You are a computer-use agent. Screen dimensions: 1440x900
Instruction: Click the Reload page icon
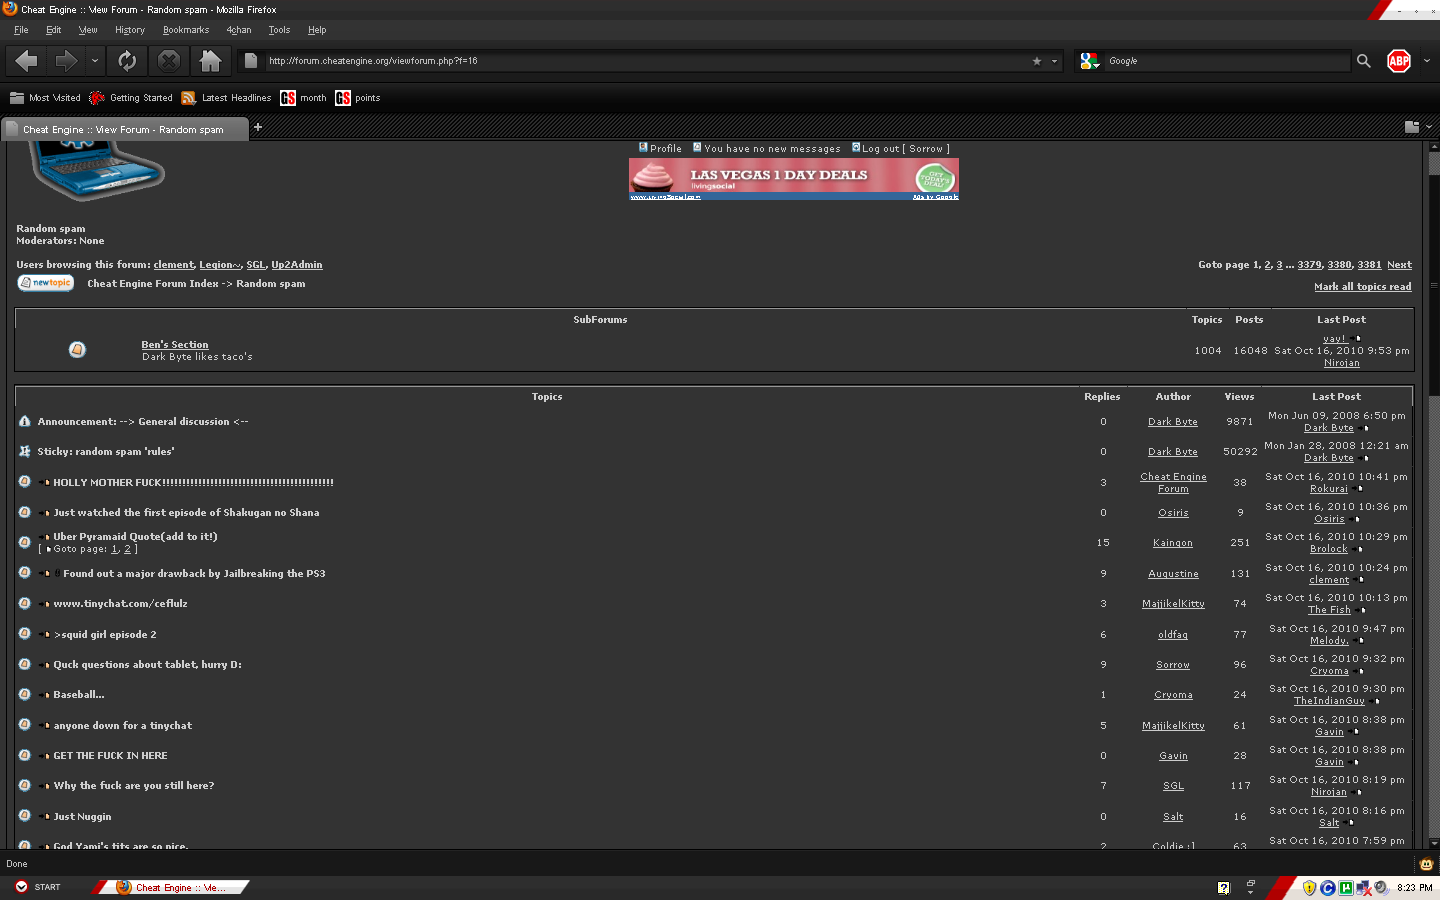point(127,61)
